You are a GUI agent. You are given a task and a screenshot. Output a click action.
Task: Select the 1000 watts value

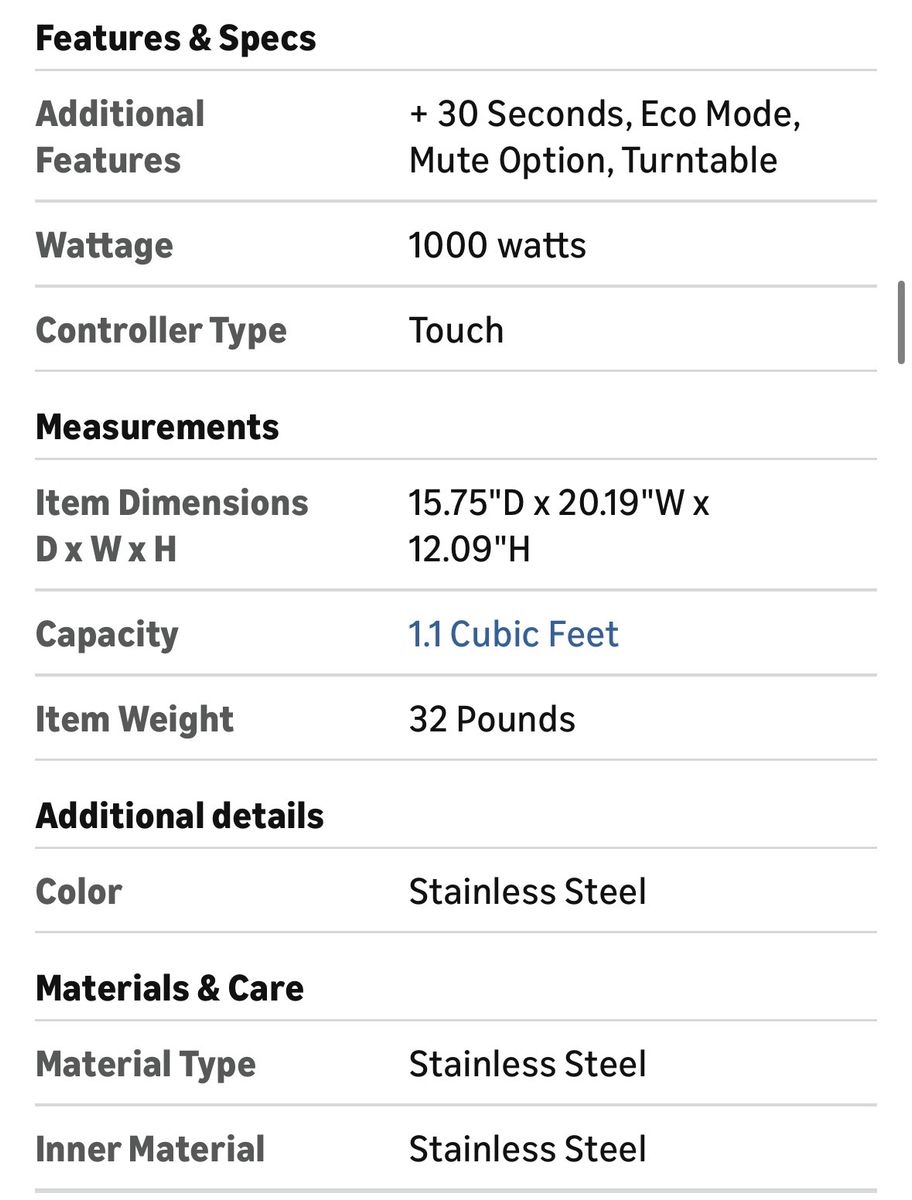pyautogui.click(x=497, y=245)
